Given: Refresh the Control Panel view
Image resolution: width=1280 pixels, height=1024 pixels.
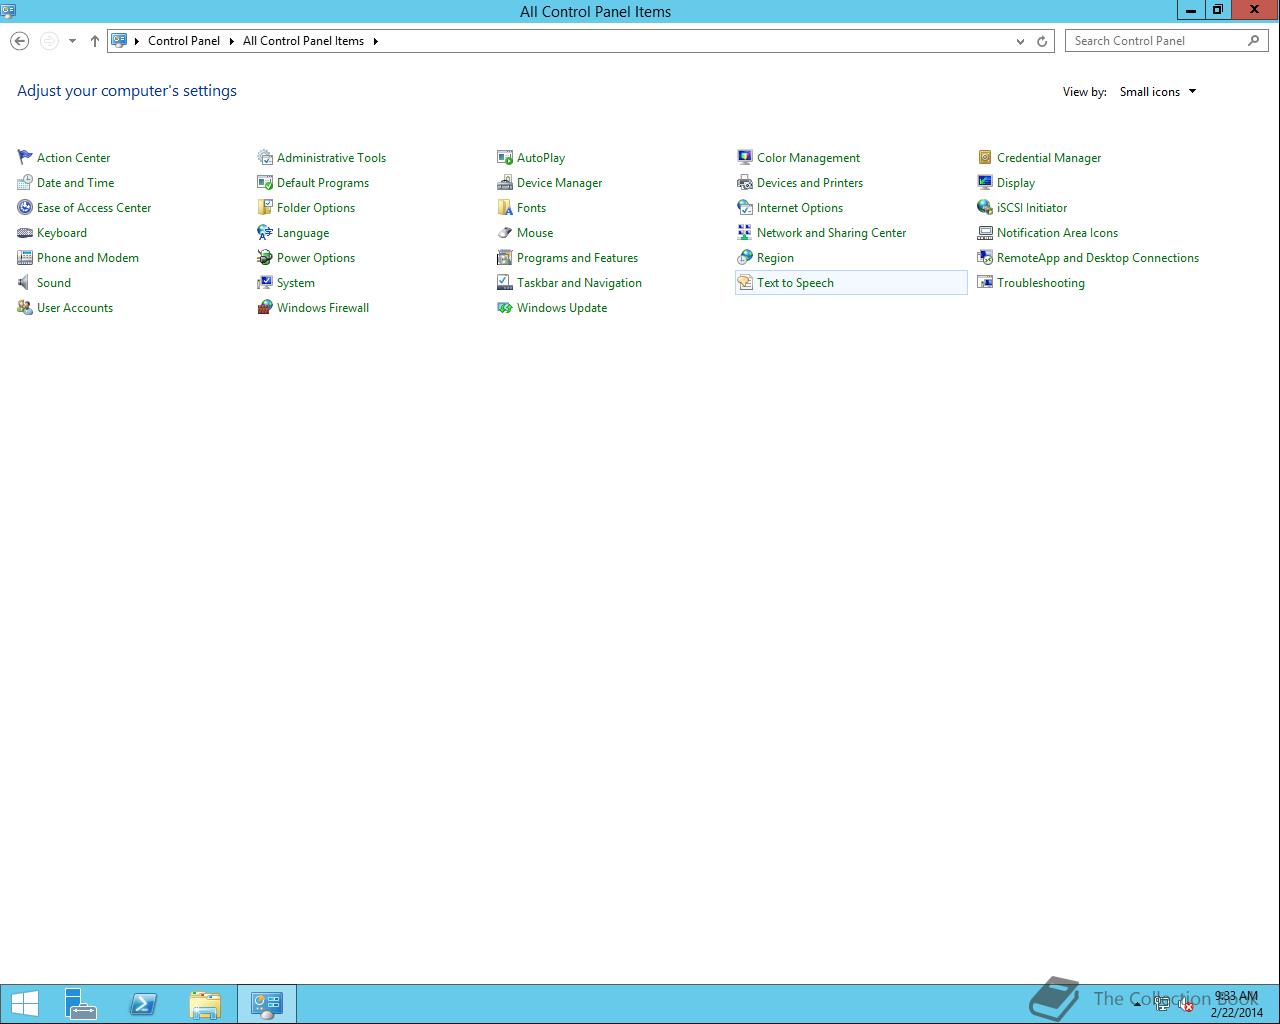Looking at the screenshot, I should [1042, 41].
